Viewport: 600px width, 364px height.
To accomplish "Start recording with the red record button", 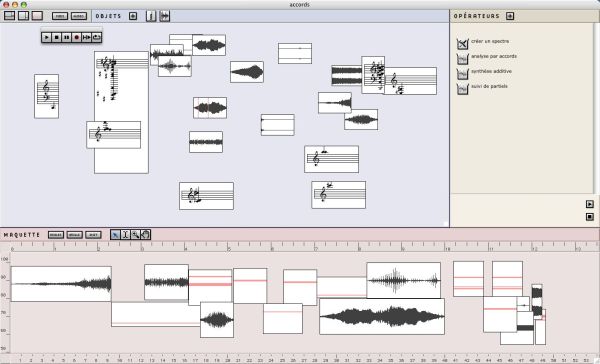I will 77,38.
